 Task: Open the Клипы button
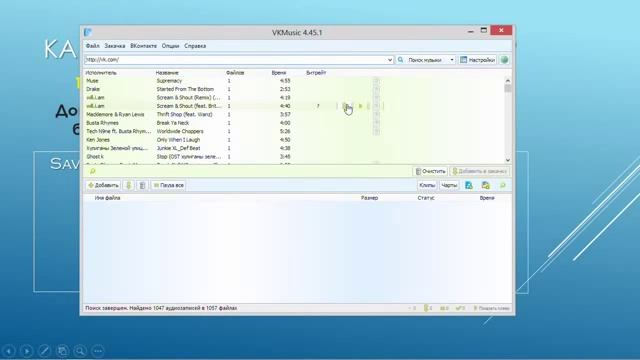(x=427, y=185)
